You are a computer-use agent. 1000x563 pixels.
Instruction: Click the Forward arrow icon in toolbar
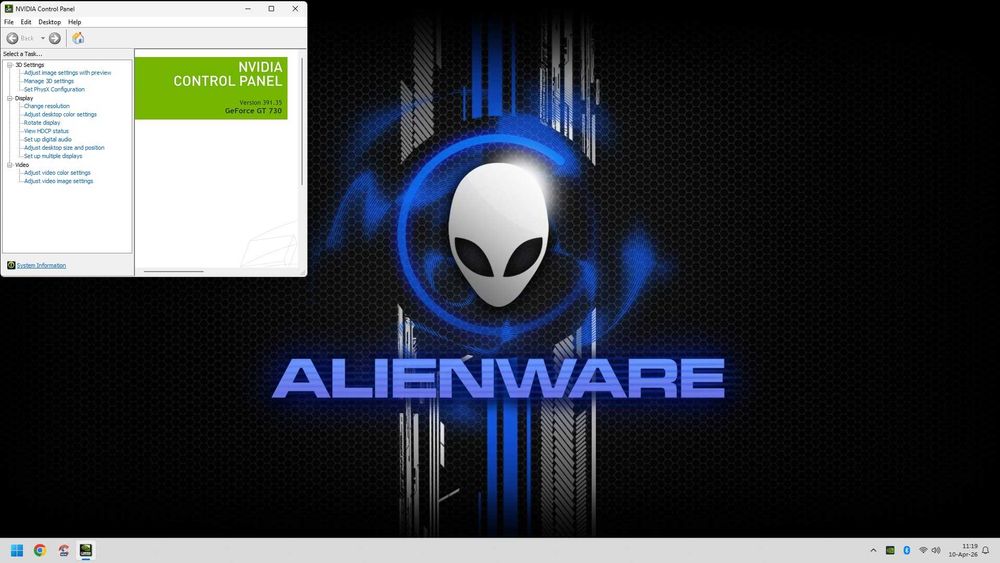point(55,38)
